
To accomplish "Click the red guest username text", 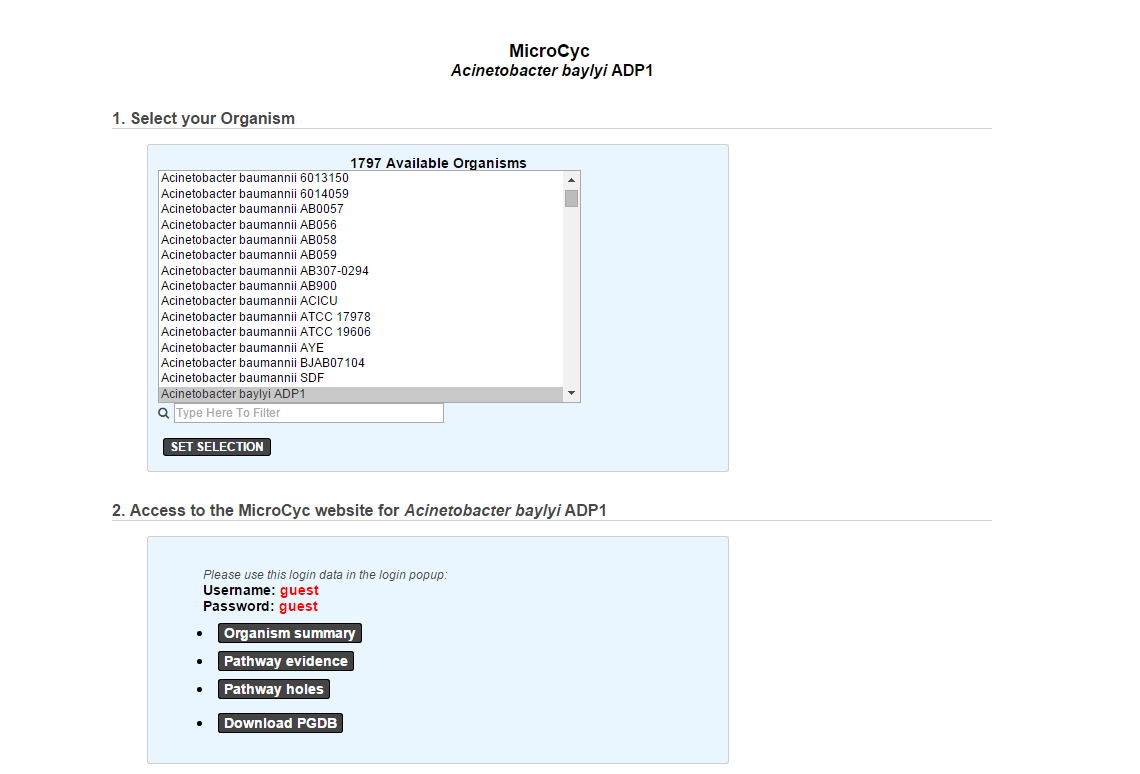I will [300, 590].
